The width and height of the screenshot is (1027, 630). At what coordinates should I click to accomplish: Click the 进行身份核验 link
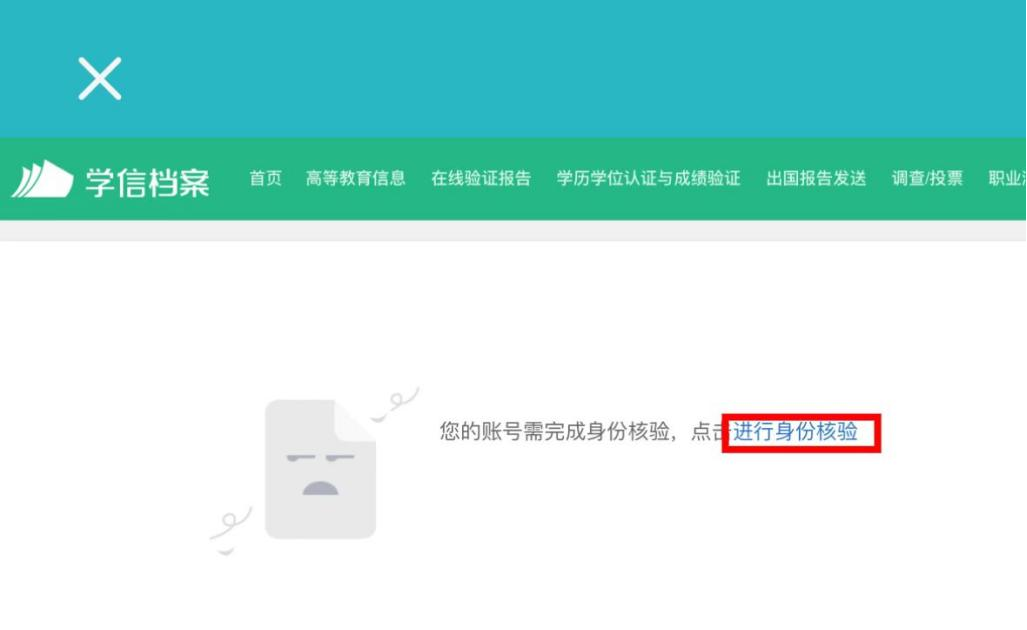[x=794, y=432]
